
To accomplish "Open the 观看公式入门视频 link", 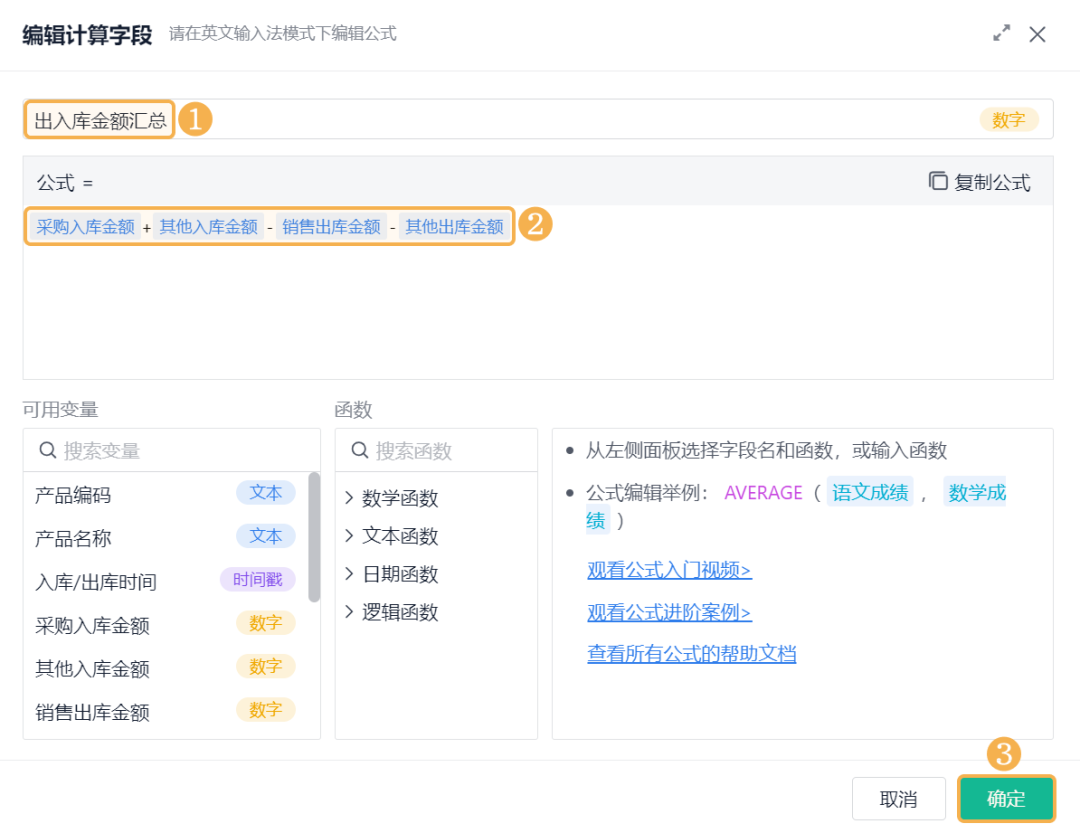I will tap(669, 570).
